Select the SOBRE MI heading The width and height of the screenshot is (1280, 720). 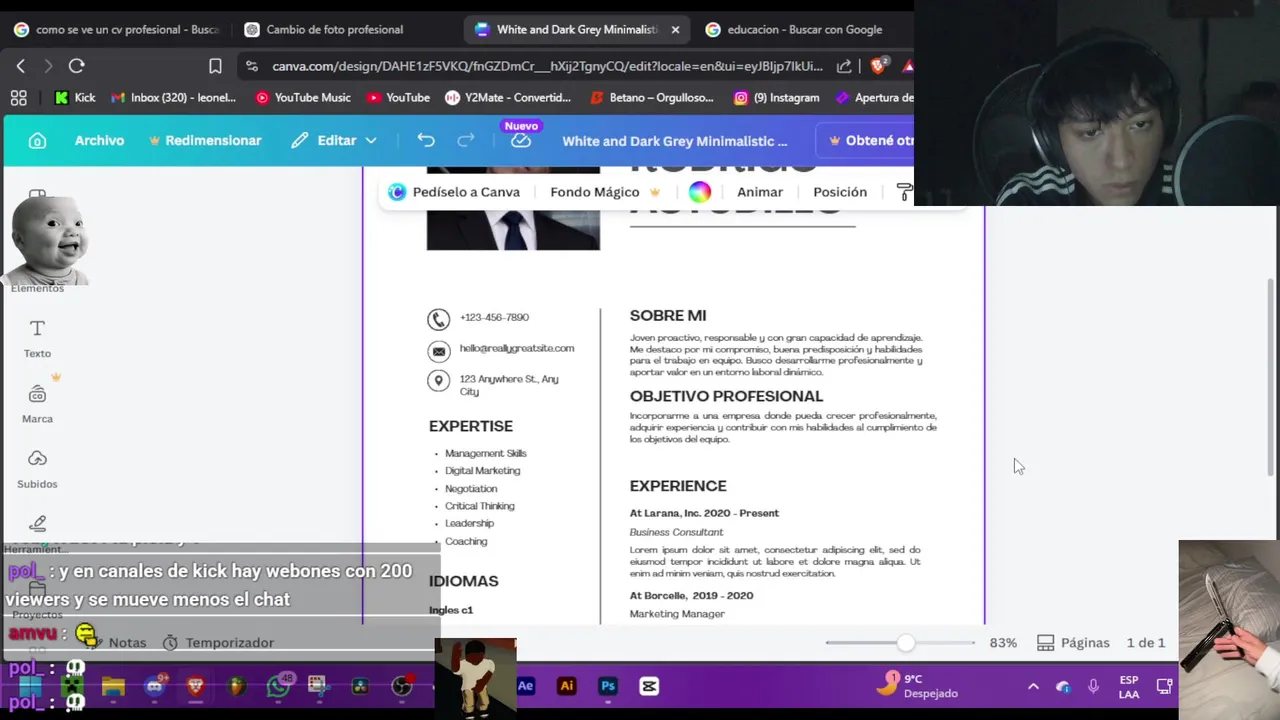coord(668,316)
